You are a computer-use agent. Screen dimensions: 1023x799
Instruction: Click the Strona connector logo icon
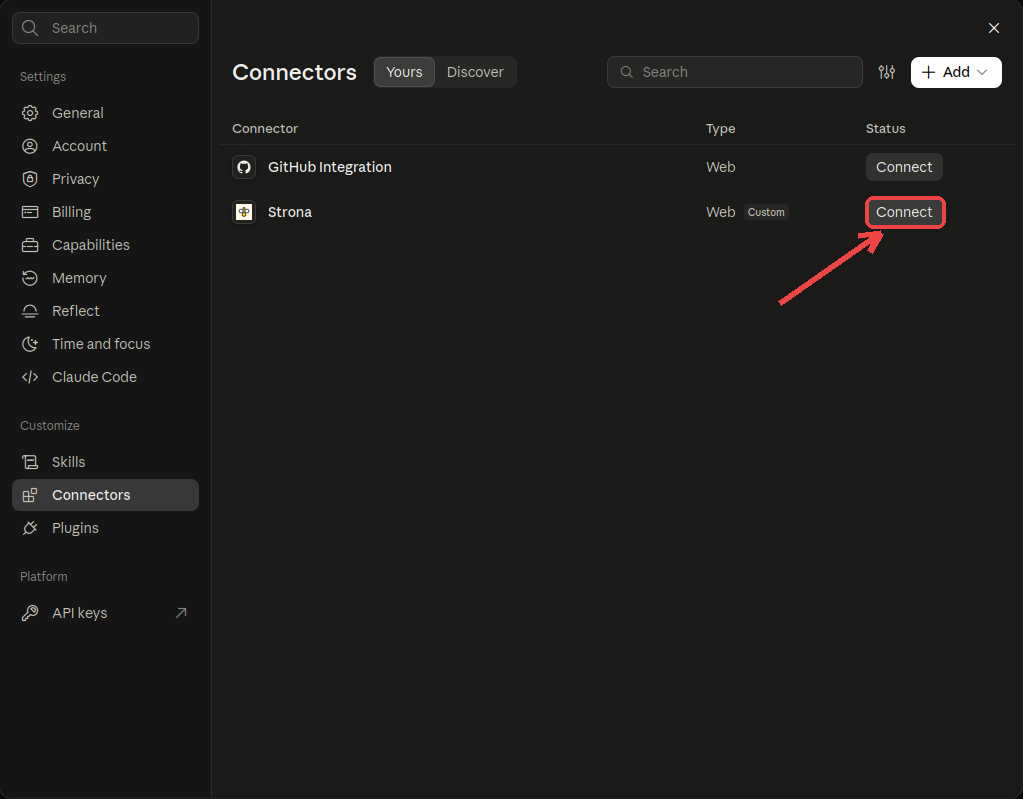244,212
